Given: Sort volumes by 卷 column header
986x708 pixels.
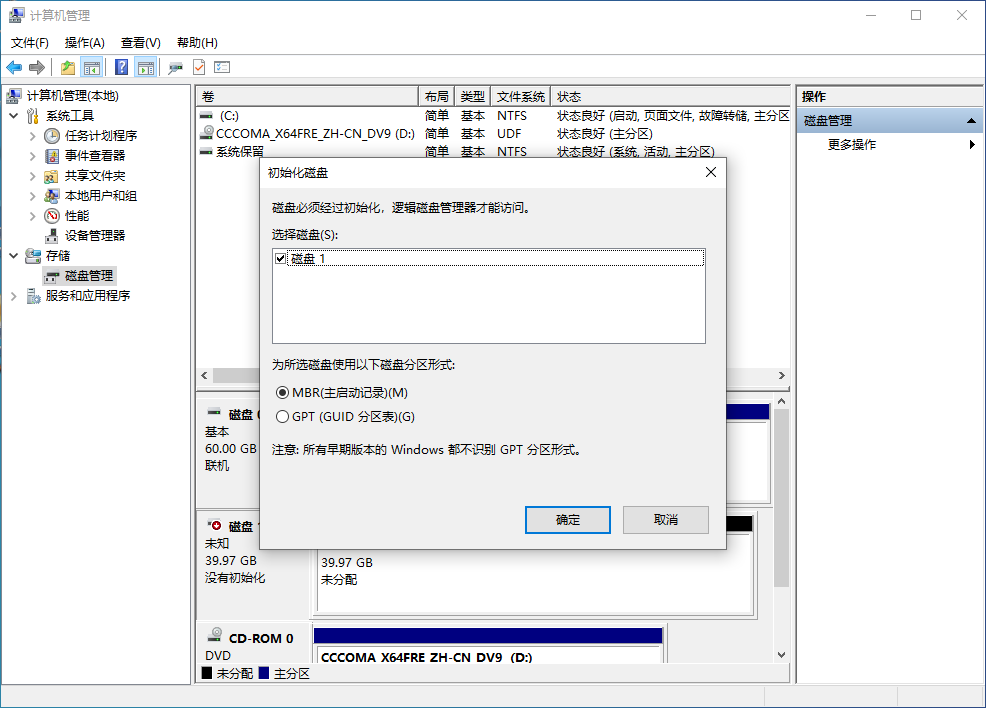Looking at the screenshot, I should [307, 97].
